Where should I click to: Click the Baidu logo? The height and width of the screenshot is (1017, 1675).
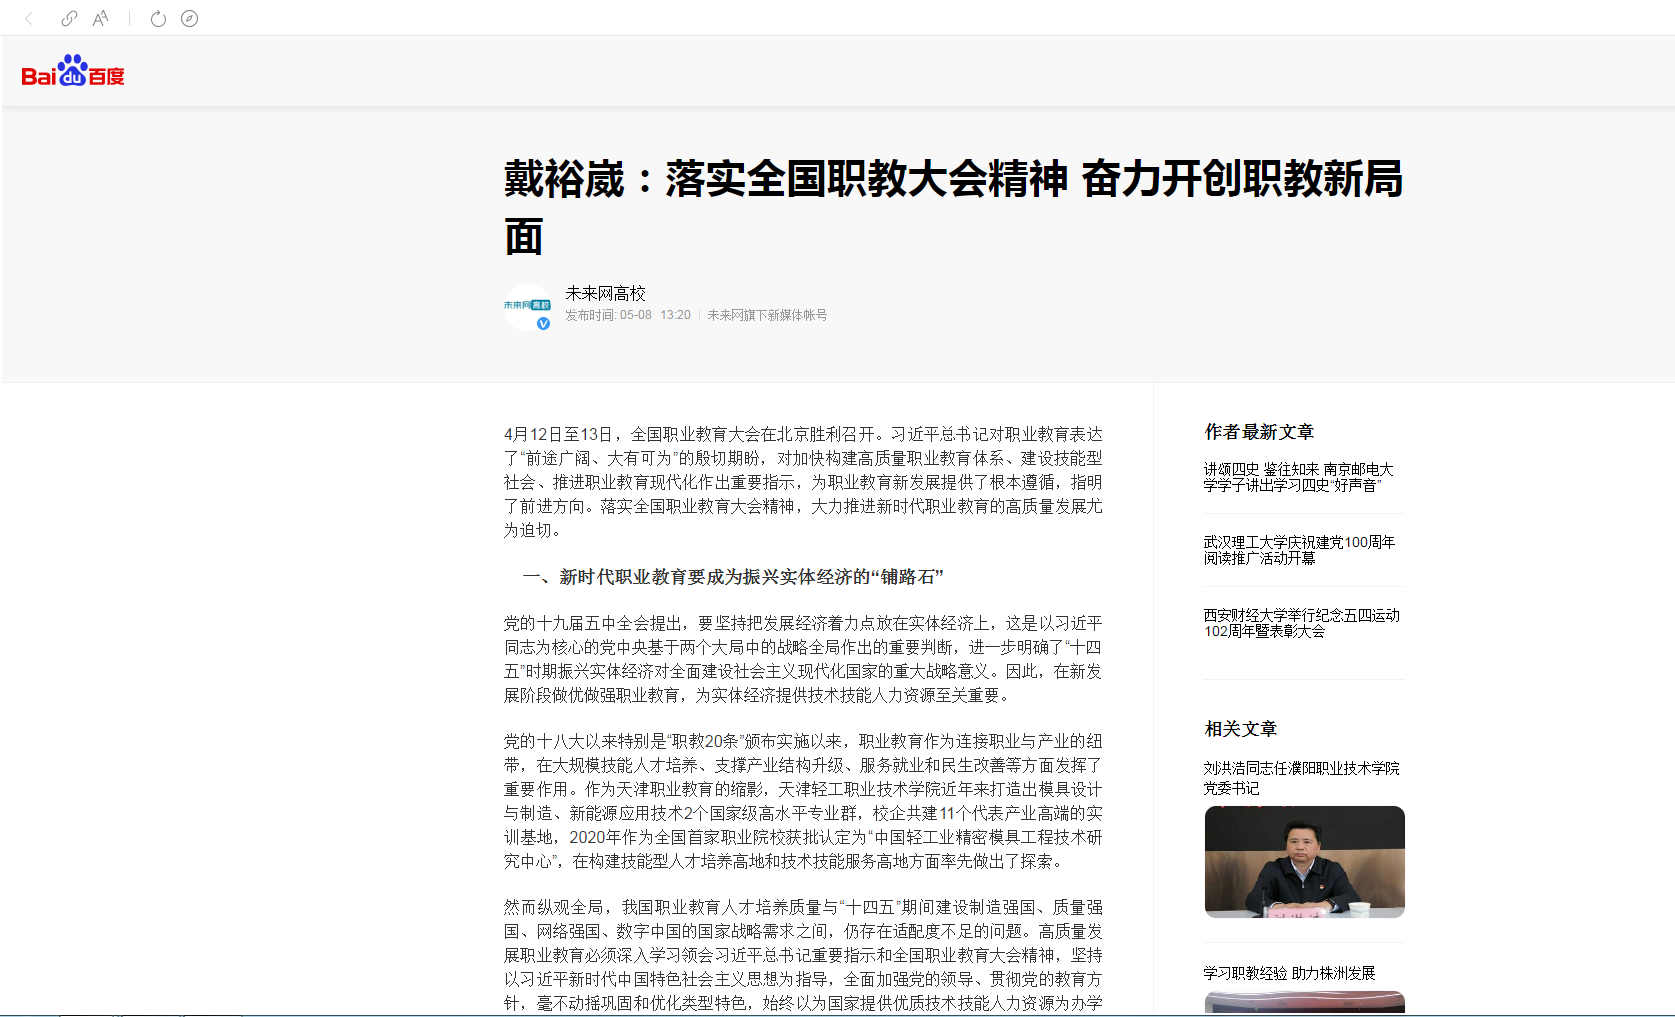pyautogui.click(x=73, y=72)
